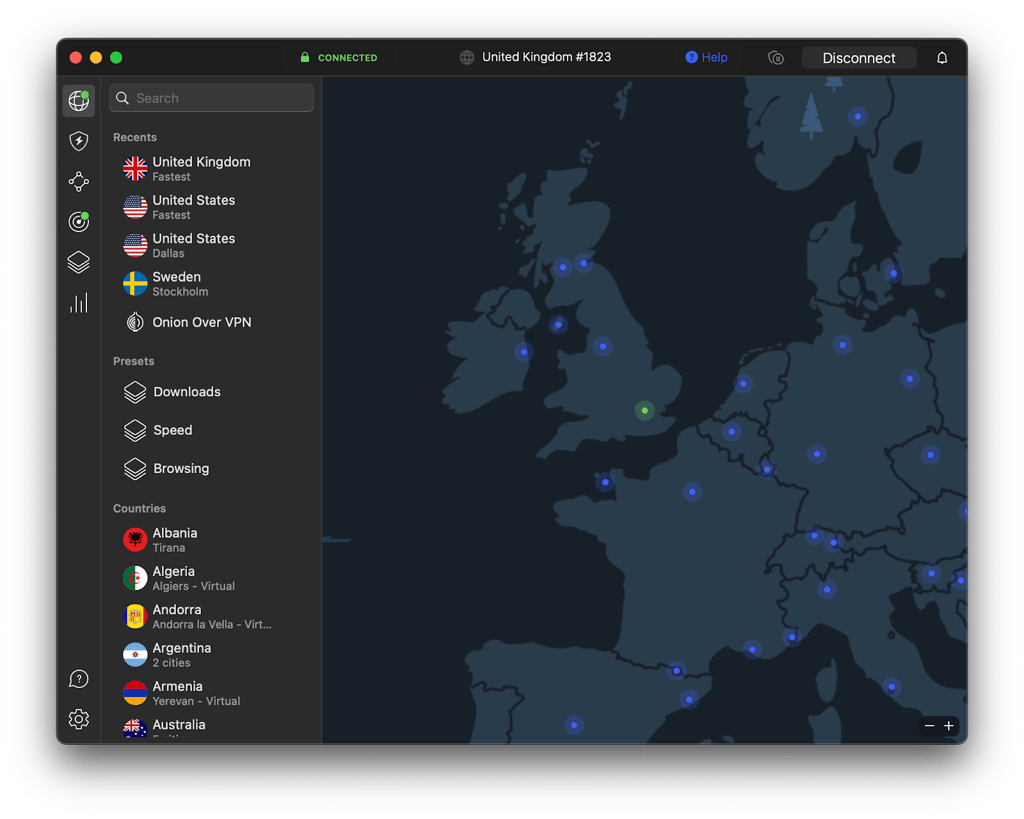Click the Downloads preset layers icon
This screenshot has width=1024, height=819.
point(135,392)
